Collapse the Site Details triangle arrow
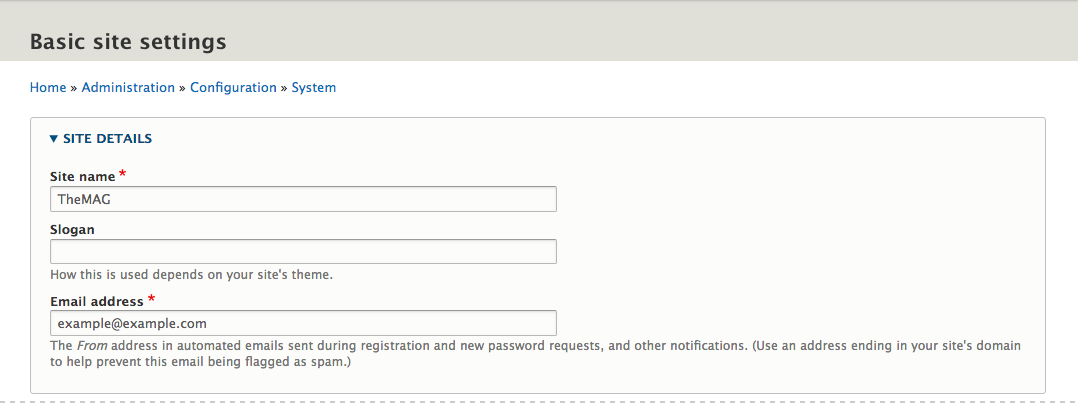The image size is (1078, 403). [54, 139]
